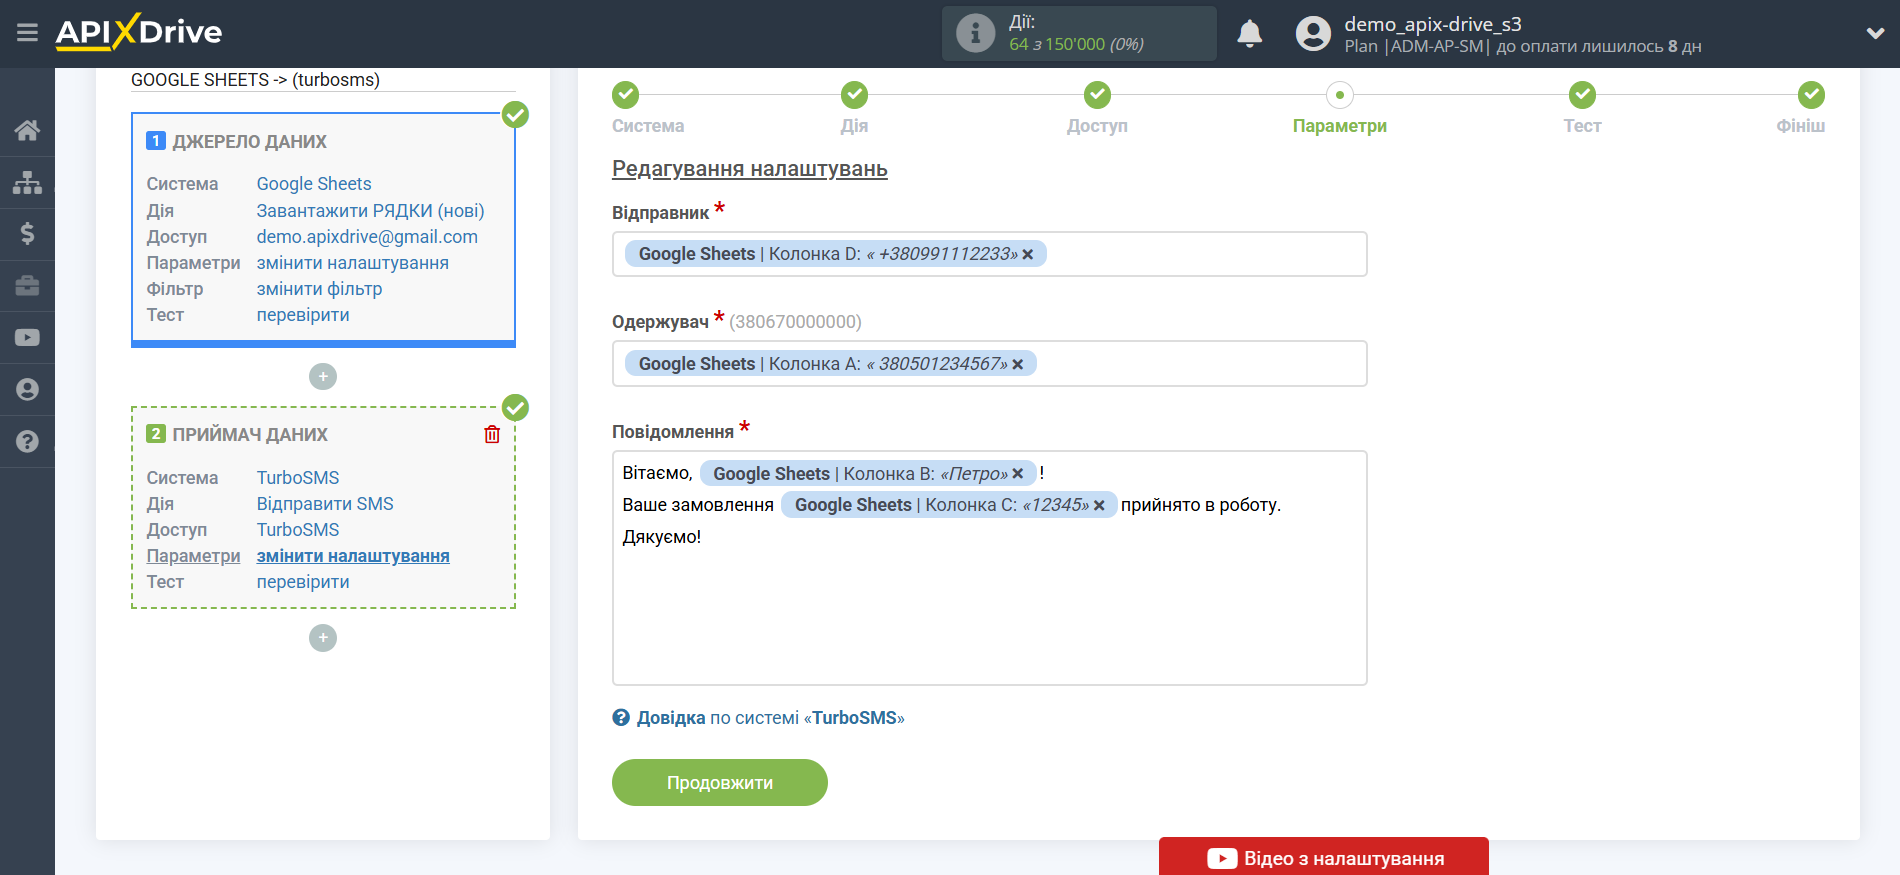Click the Фініш step checkmark
Viewport: 1900px width, 875px height.
pos(1811,95)
